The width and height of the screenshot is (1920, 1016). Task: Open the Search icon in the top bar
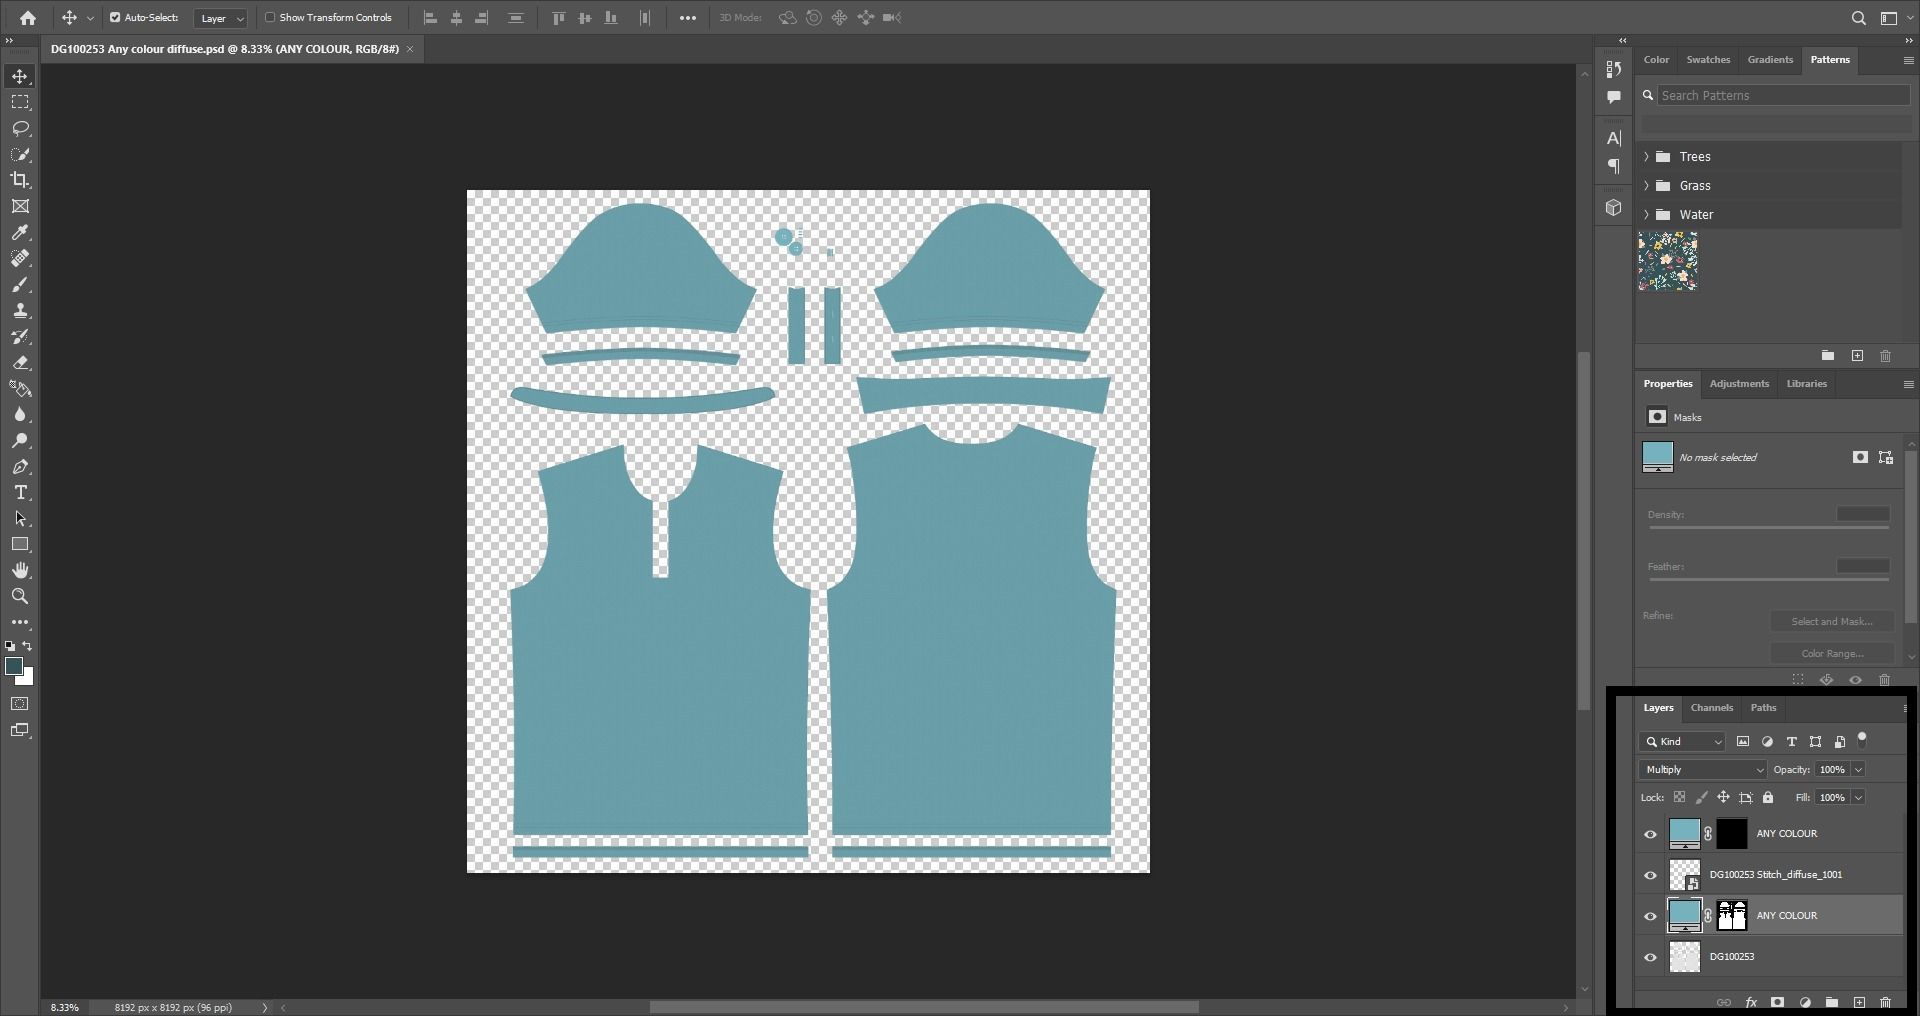(x=1859, y=18)
